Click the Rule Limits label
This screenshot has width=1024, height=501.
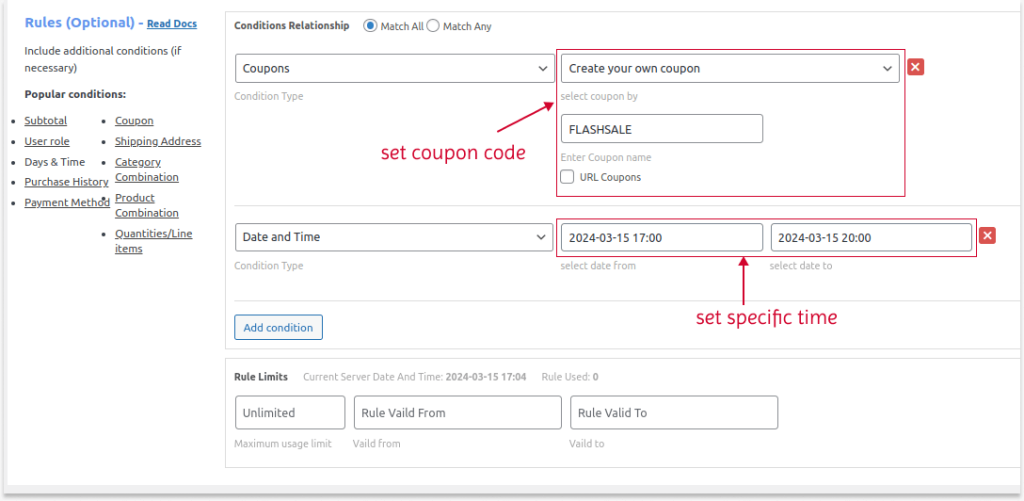263,377
